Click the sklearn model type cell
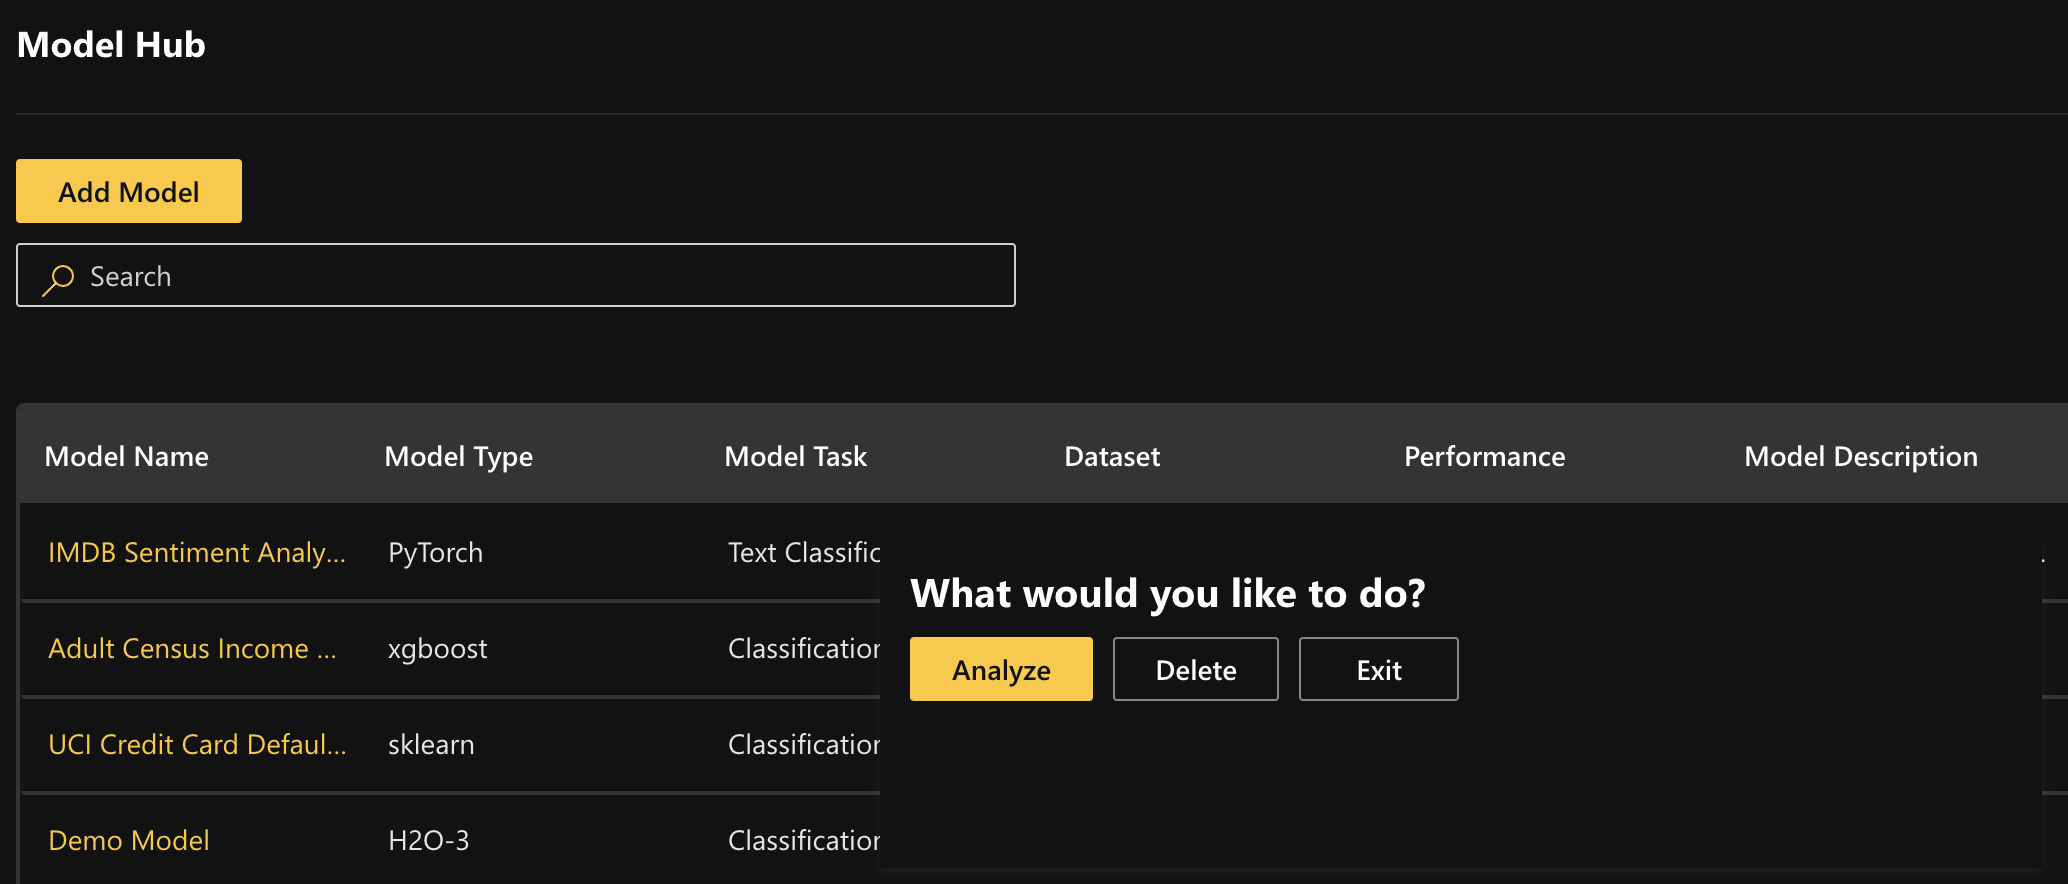Image resolution: width=2068 pixels, height=884 pixels. click(x=431, y=745)
